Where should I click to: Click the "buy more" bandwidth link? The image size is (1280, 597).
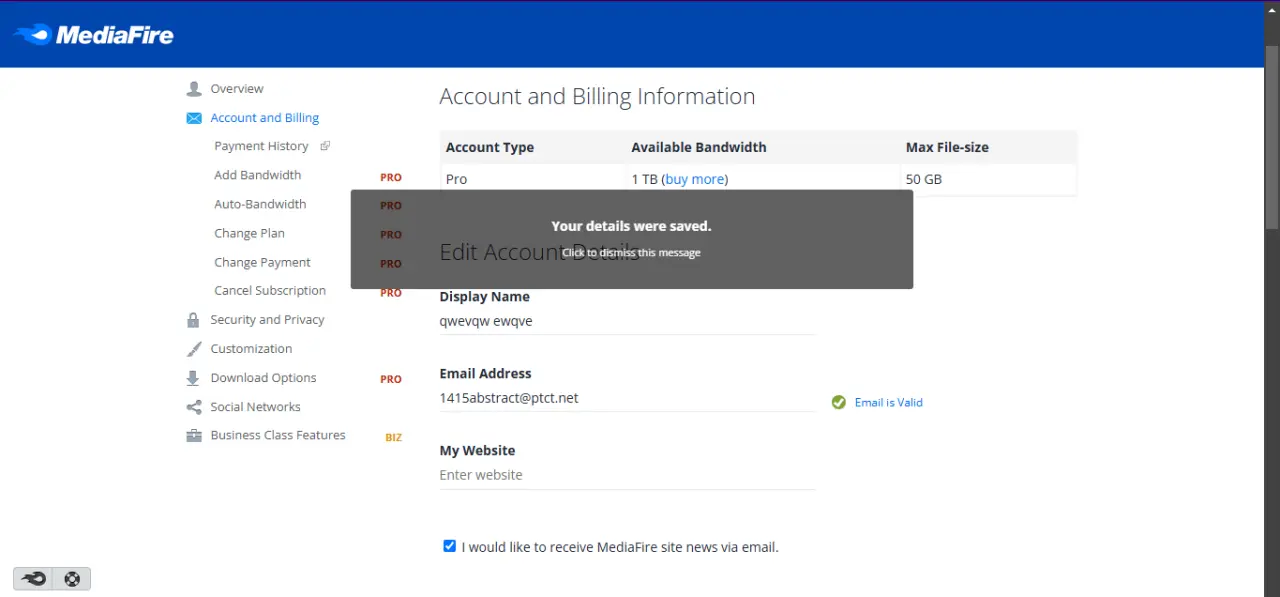(x=694, y=179)
